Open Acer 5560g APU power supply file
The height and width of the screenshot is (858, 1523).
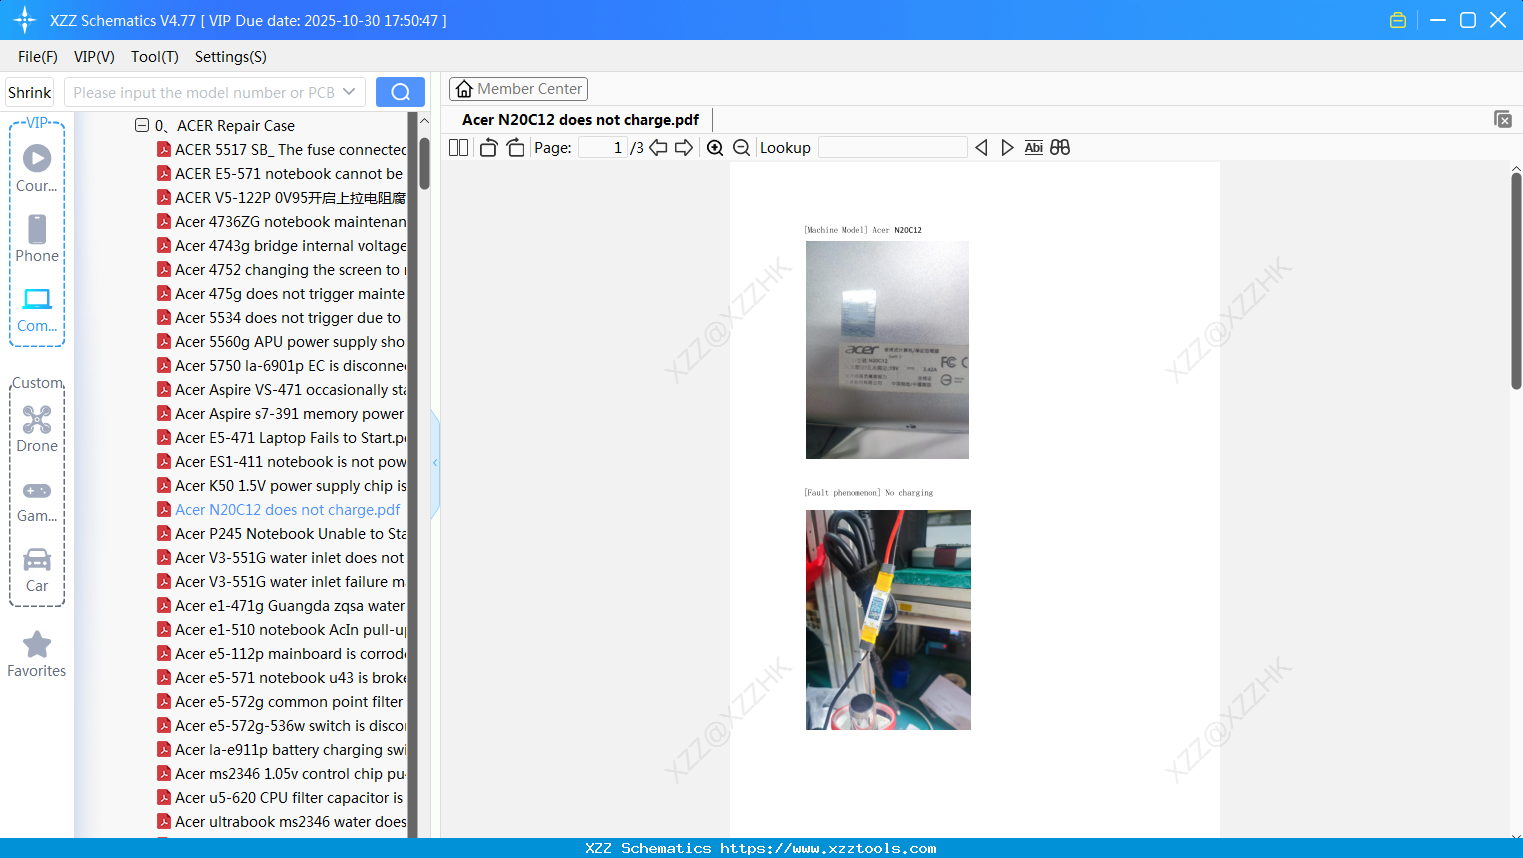290,341
